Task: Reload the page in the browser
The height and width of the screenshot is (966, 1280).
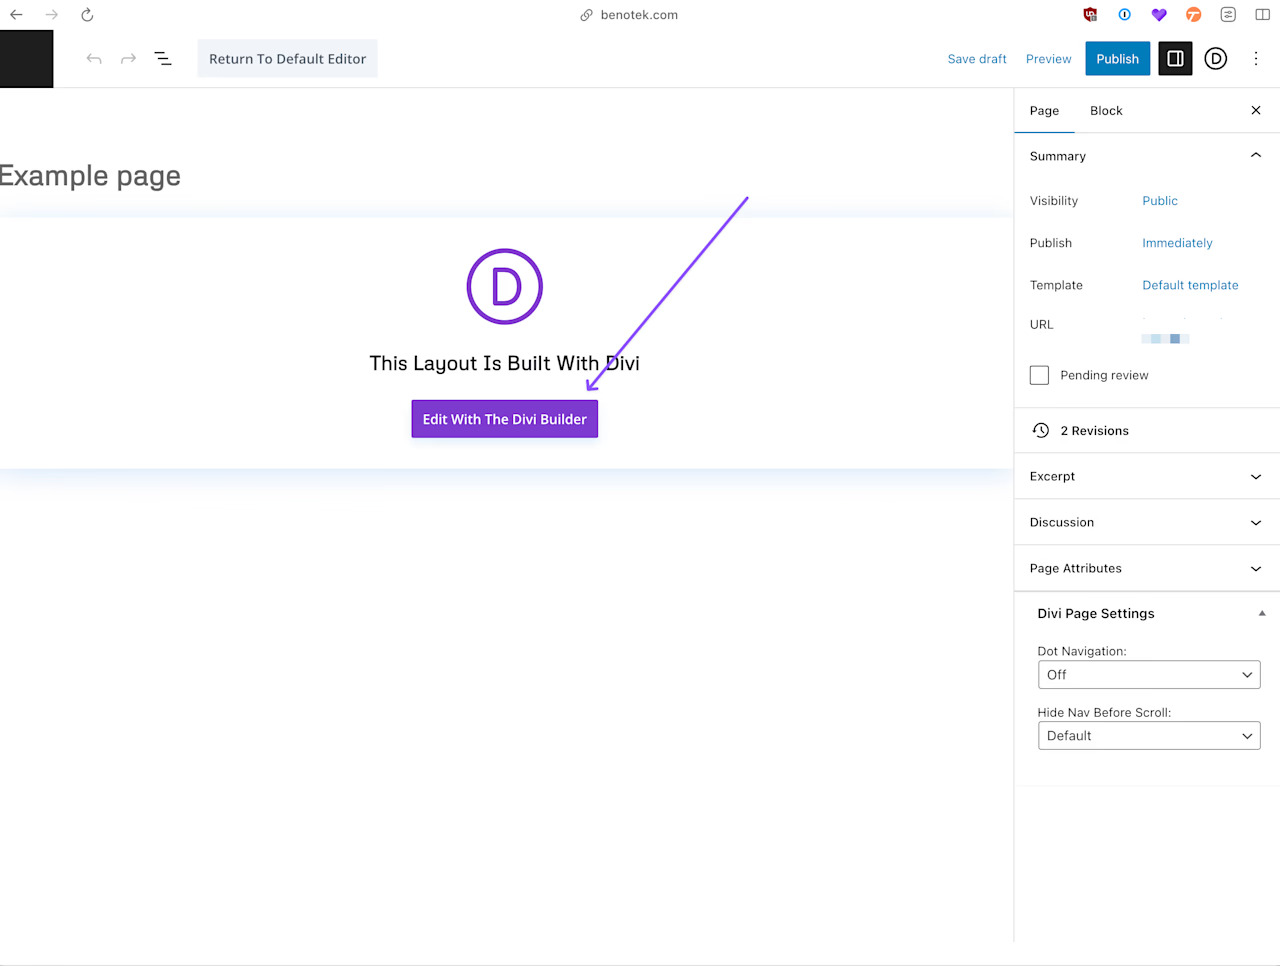Action: click(x=87, y=15)
